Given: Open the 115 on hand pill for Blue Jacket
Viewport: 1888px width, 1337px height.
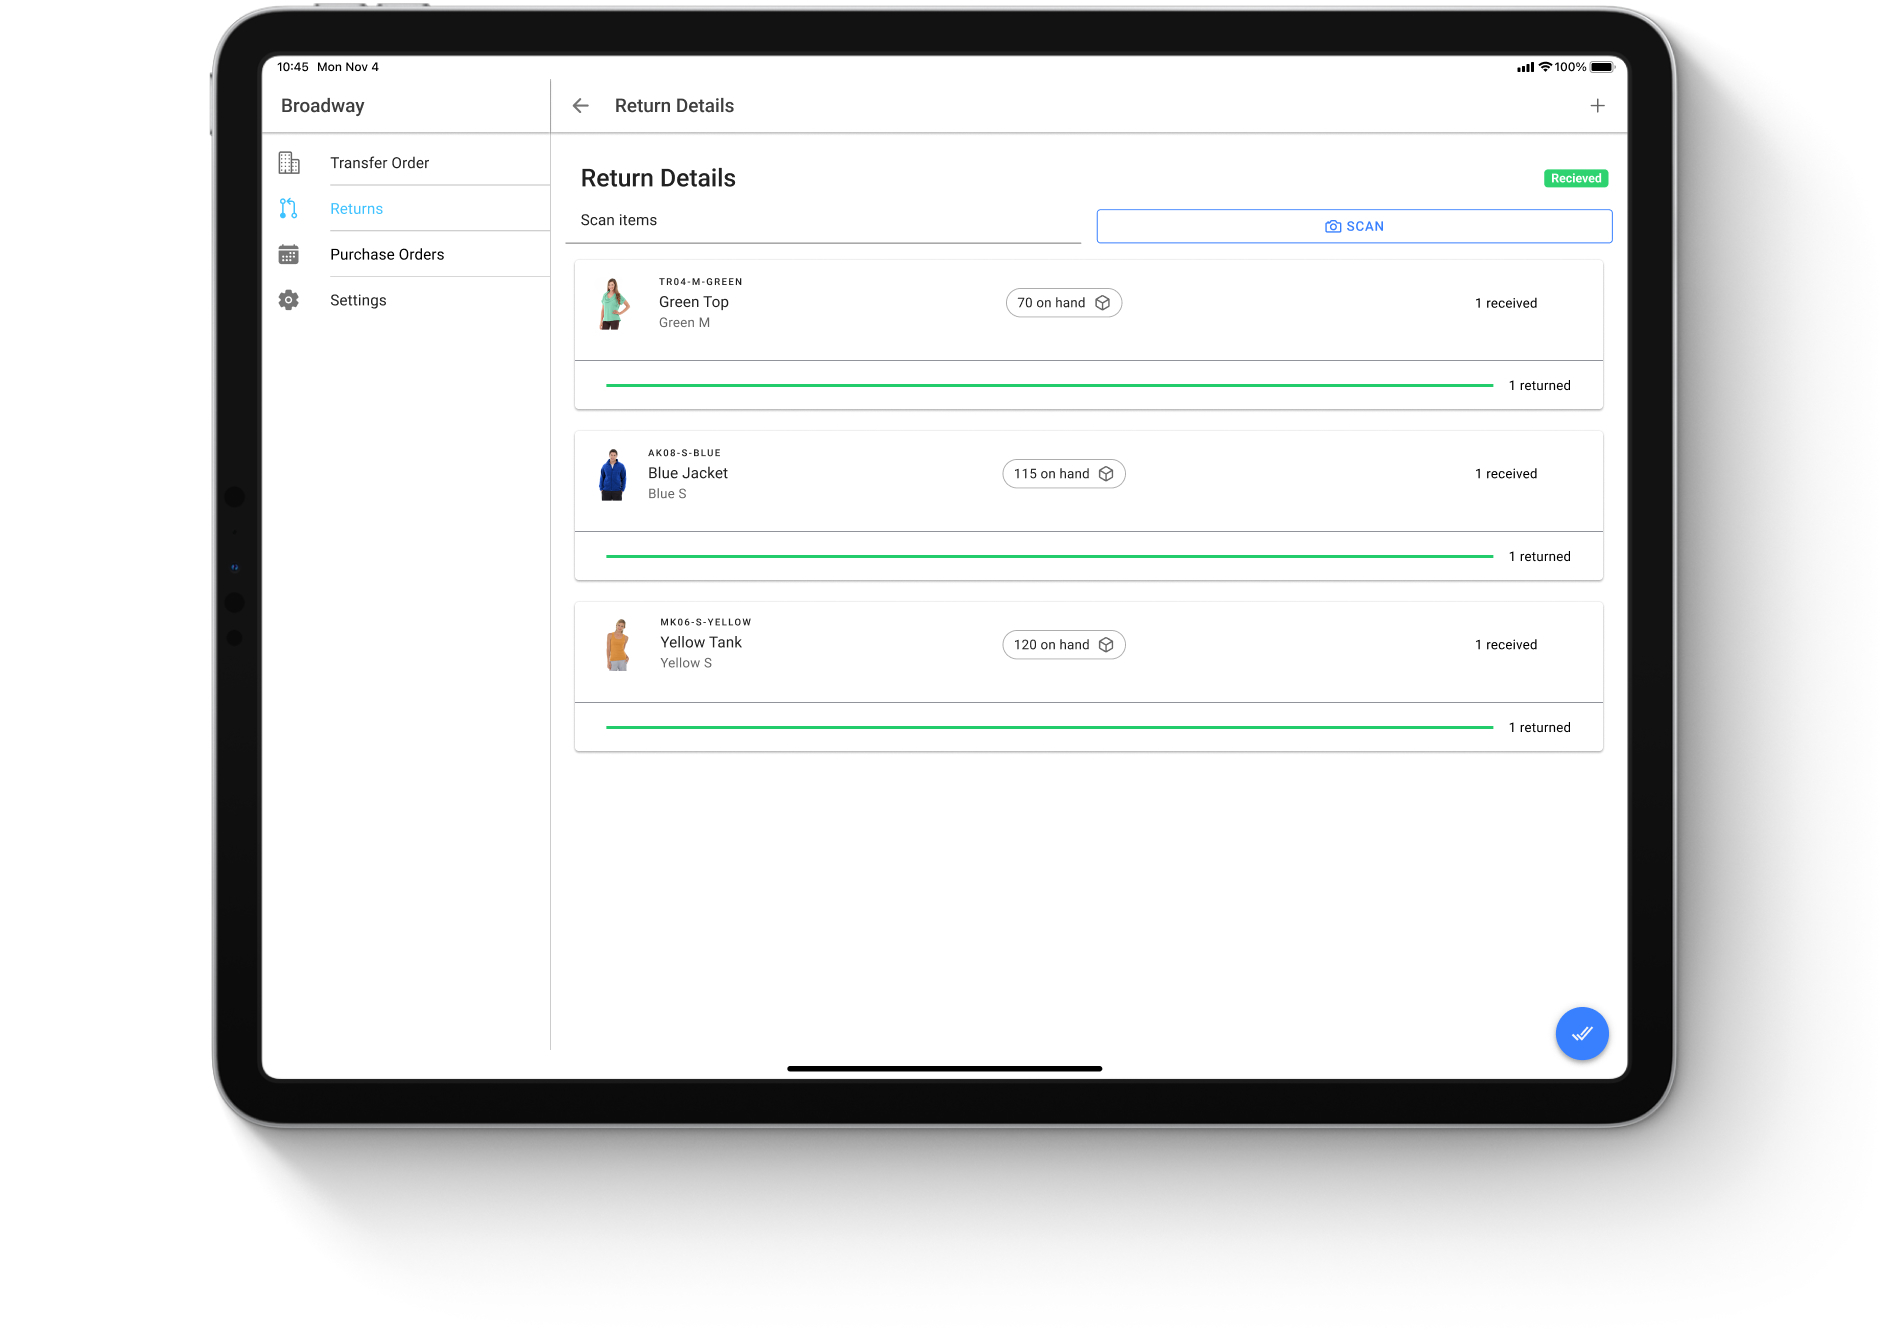Looking at the screenshot, I should tap(1063, 473).
